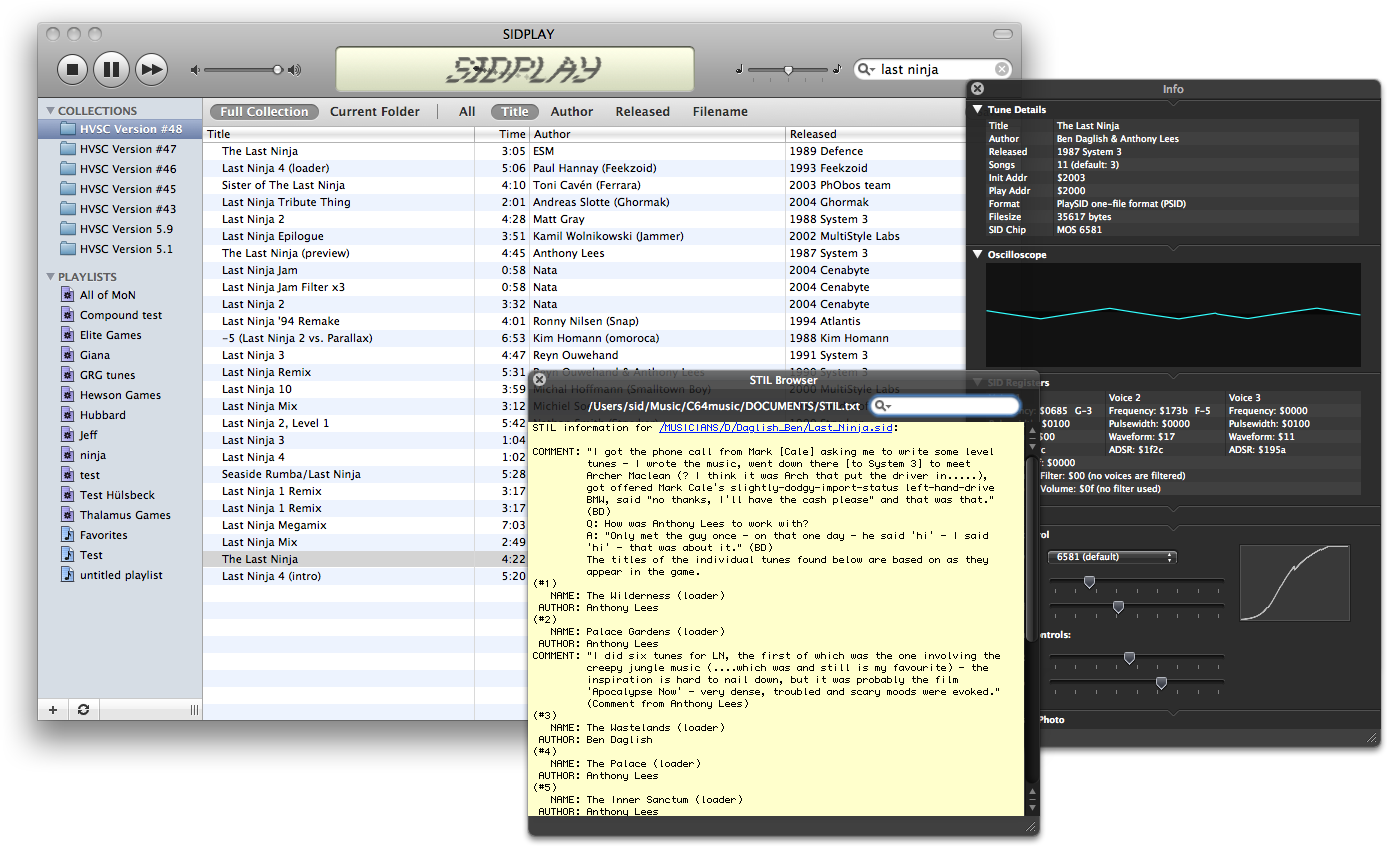Open the 'ninja' playlist icon
The image size is (1387, 846).
point(68,455)
